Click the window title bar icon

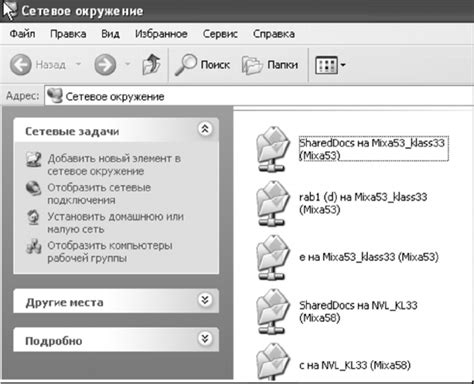pyautogui.click(x=9, y=10)
